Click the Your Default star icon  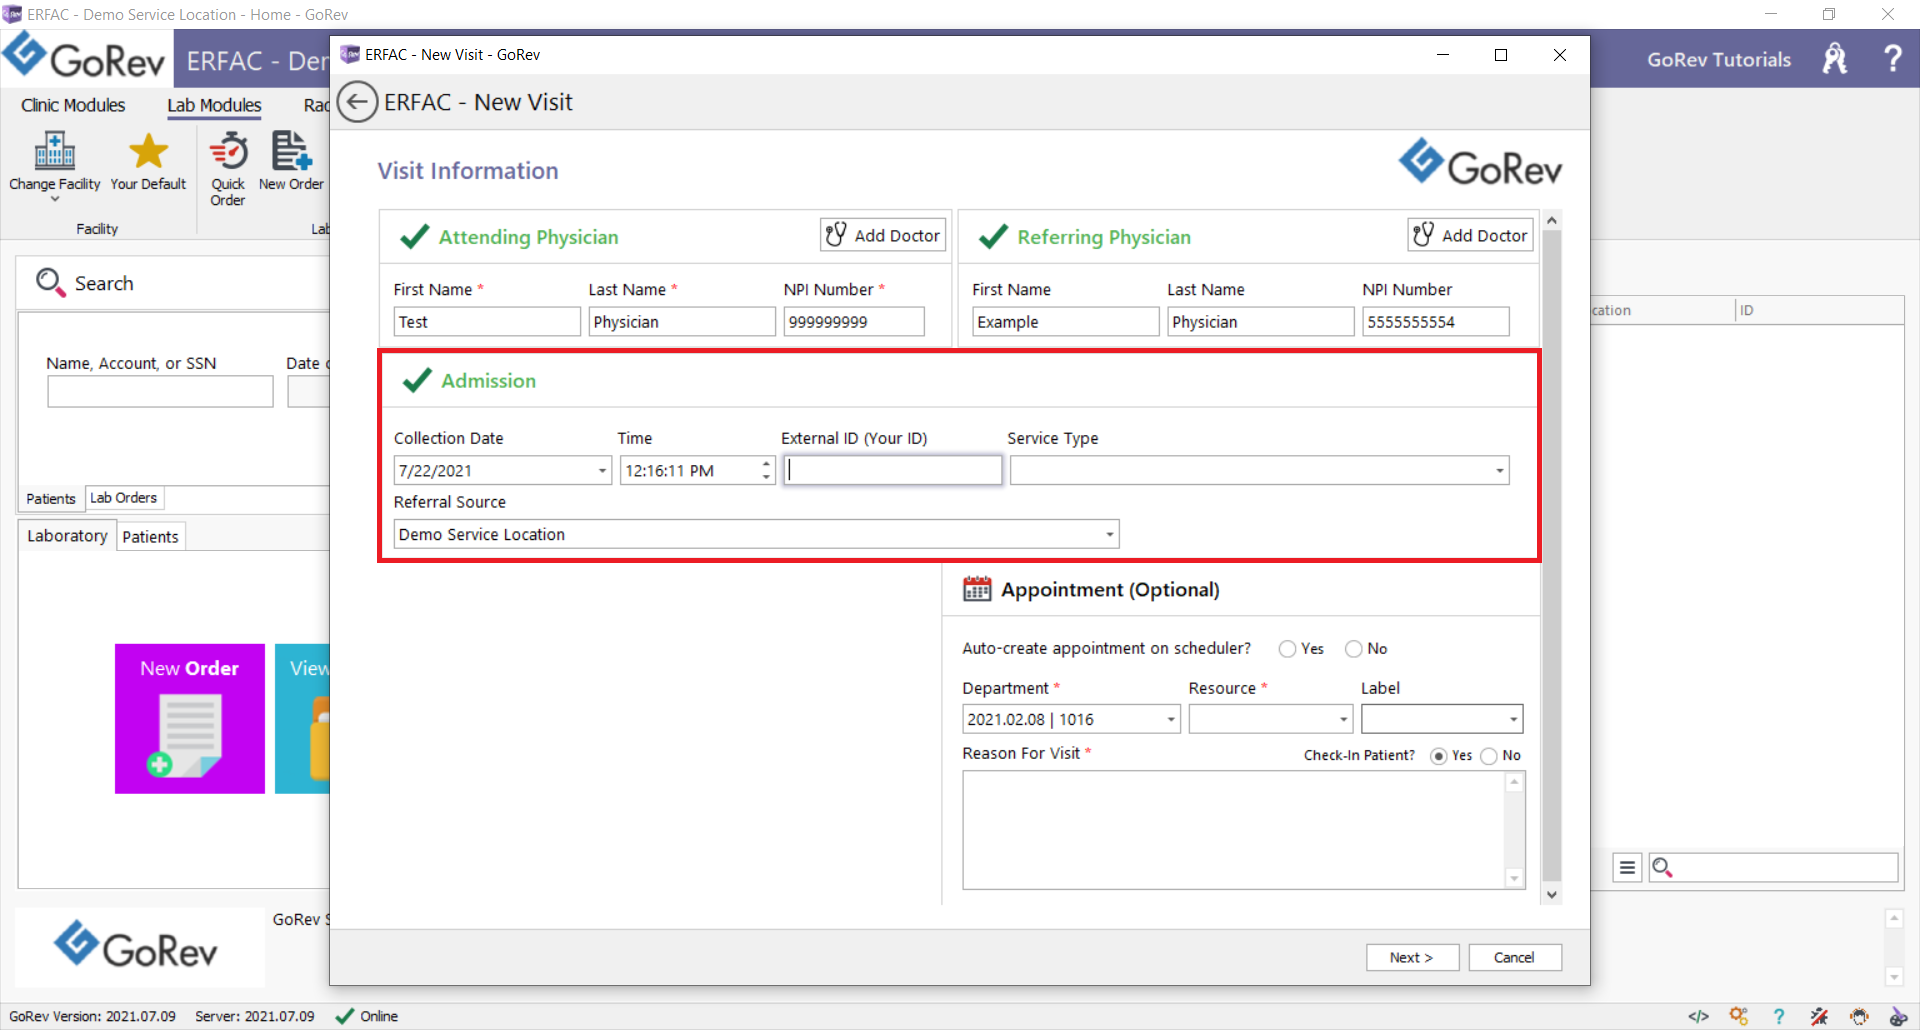tap(148, 151)
